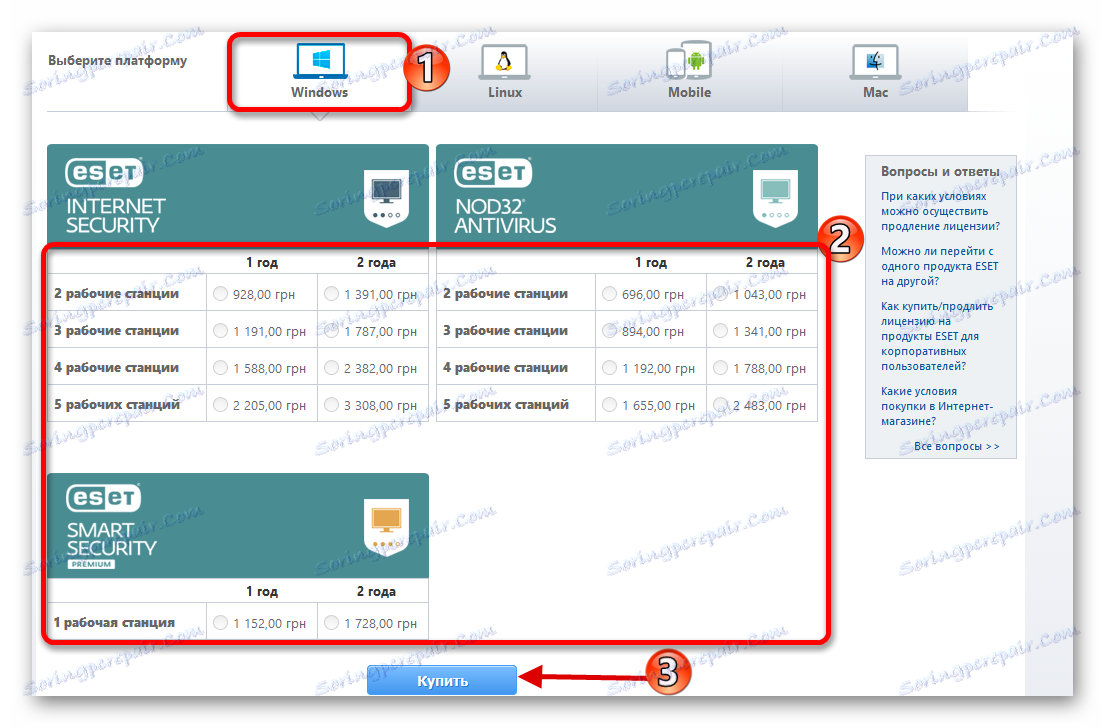Select Internet Security 5 stations 2 205,00 грн
Screen dimensions: 1105x728
pyautogui.click(x=221, y=405)
